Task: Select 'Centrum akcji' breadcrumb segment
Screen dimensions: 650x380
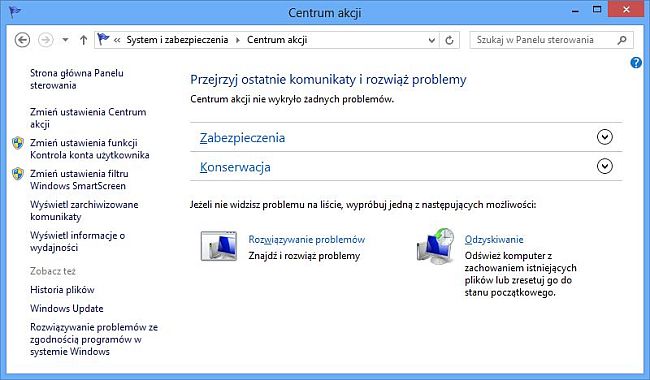Action: (277, 40)
